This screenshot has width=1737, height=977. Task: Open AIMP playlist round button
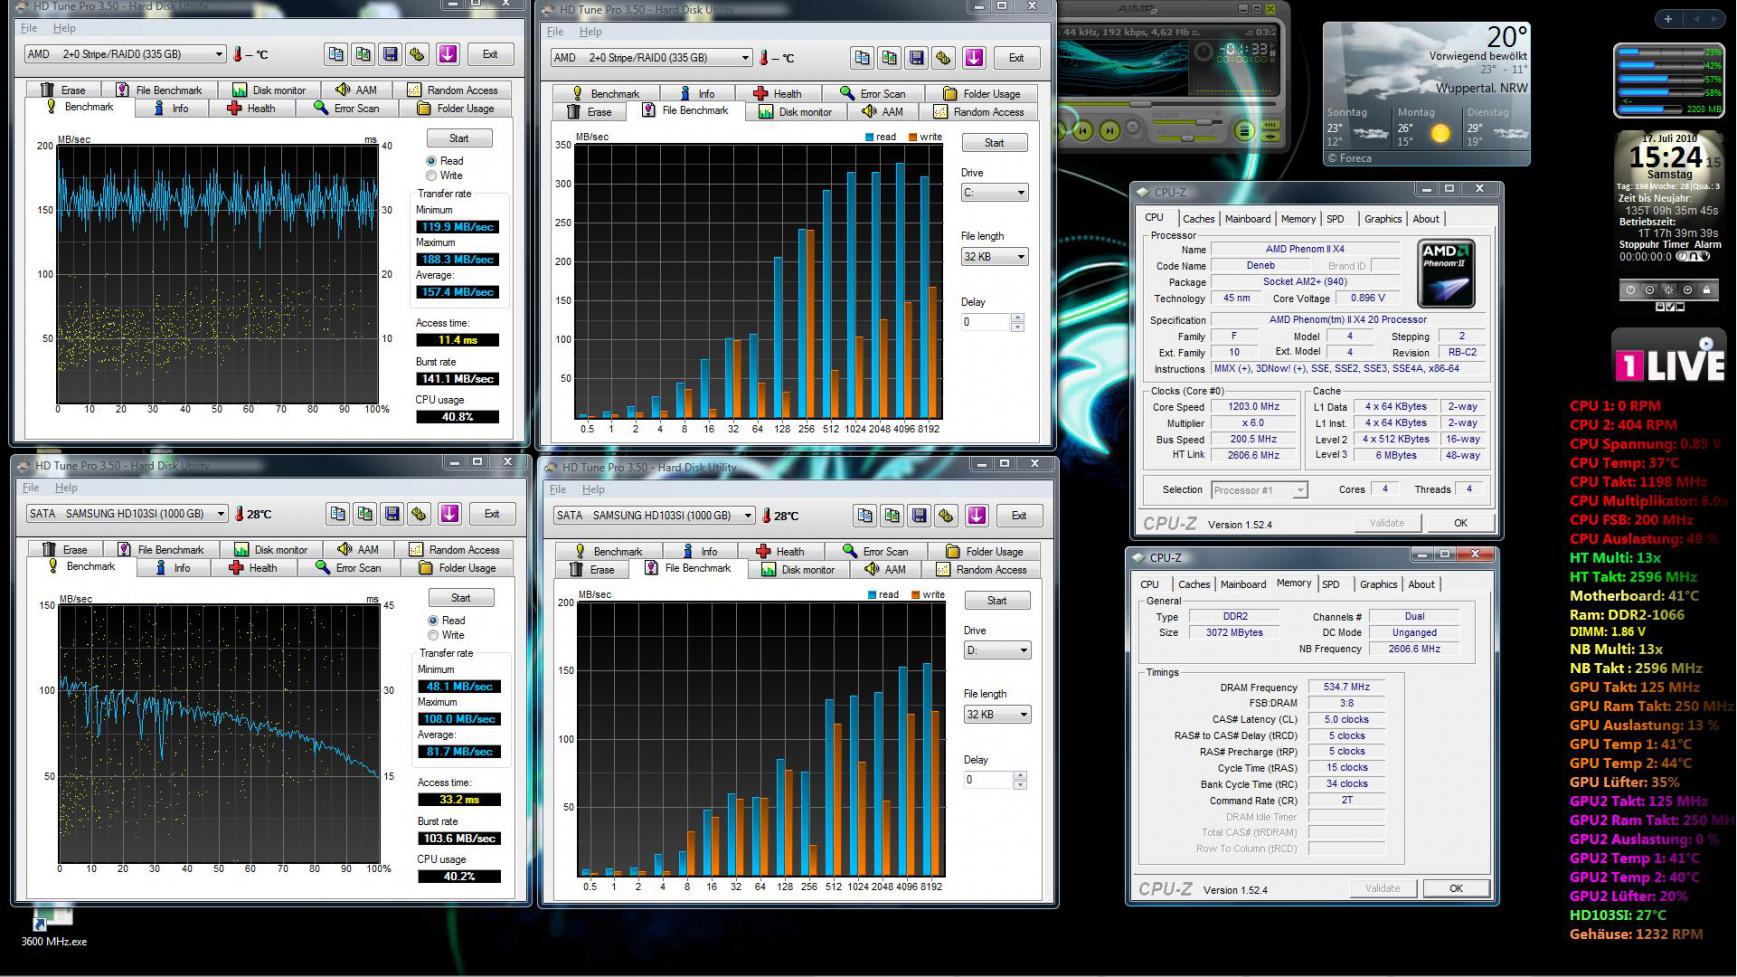1244,131
